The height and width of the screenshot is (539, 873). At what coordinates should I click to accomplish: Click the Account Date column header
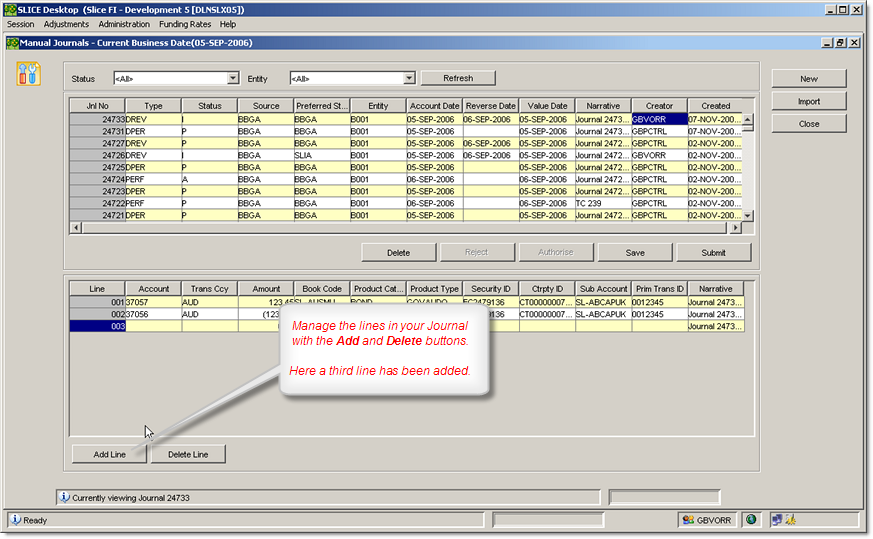coord(434,105)
